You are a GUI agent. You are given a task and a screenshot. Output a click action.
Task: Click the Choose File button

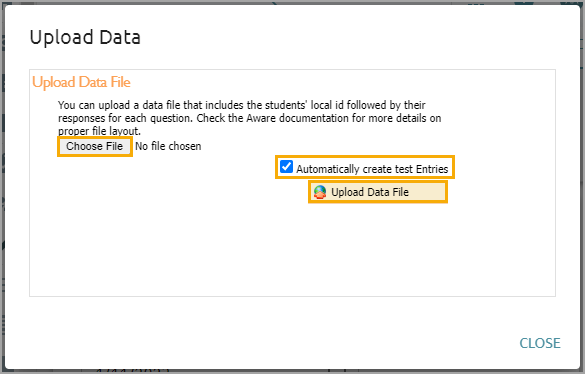click(x=94, y=146)
